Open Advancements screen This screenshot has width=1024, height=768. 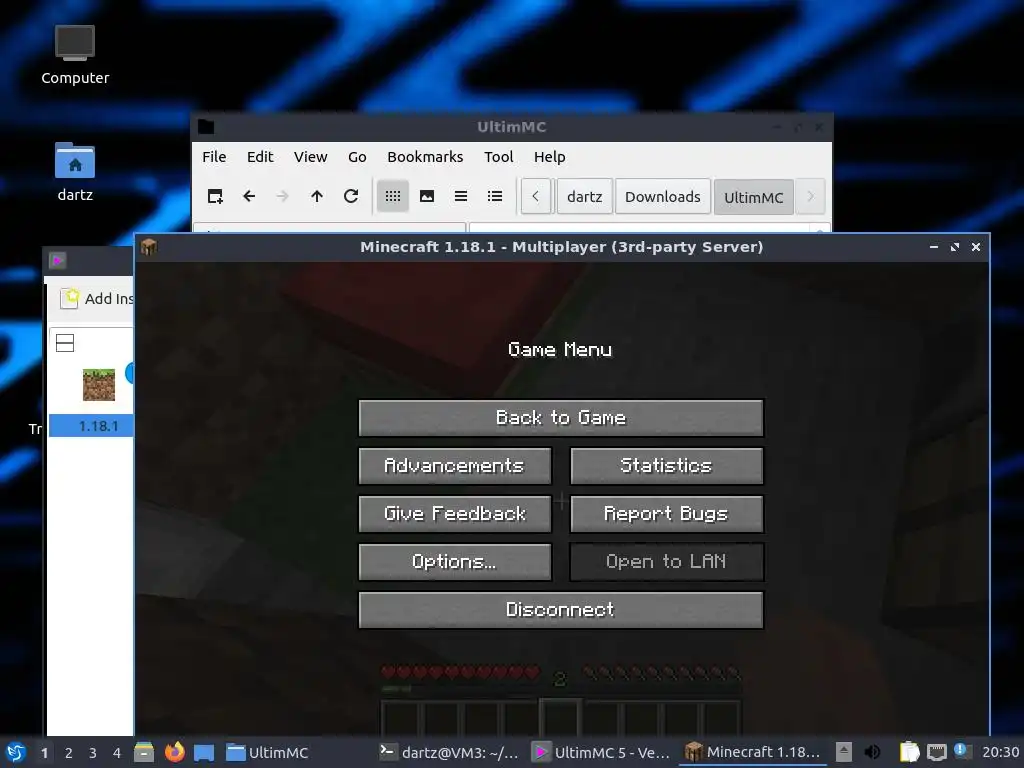(x=455, y=466)
